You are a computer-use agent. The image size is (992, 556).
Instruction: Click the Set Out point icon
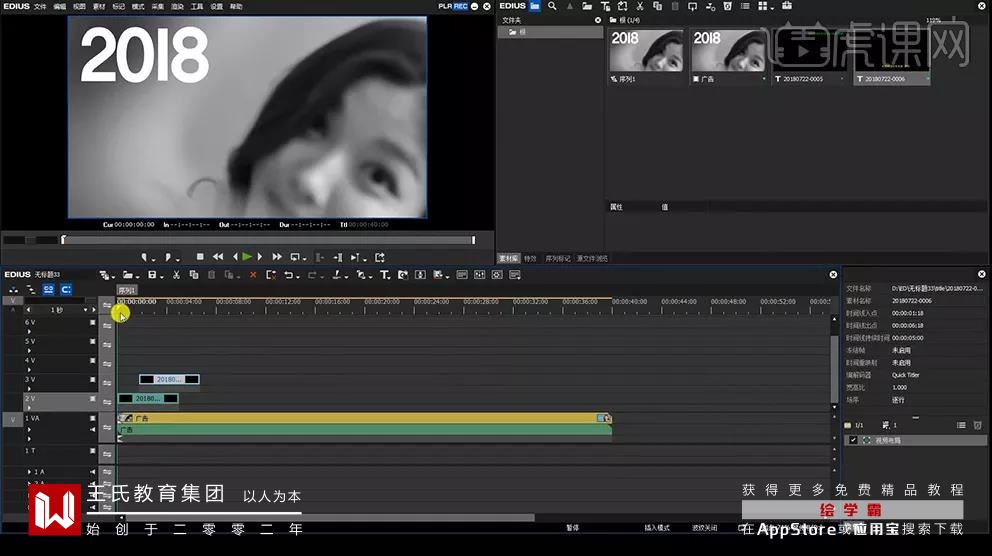tap(168, 257)
